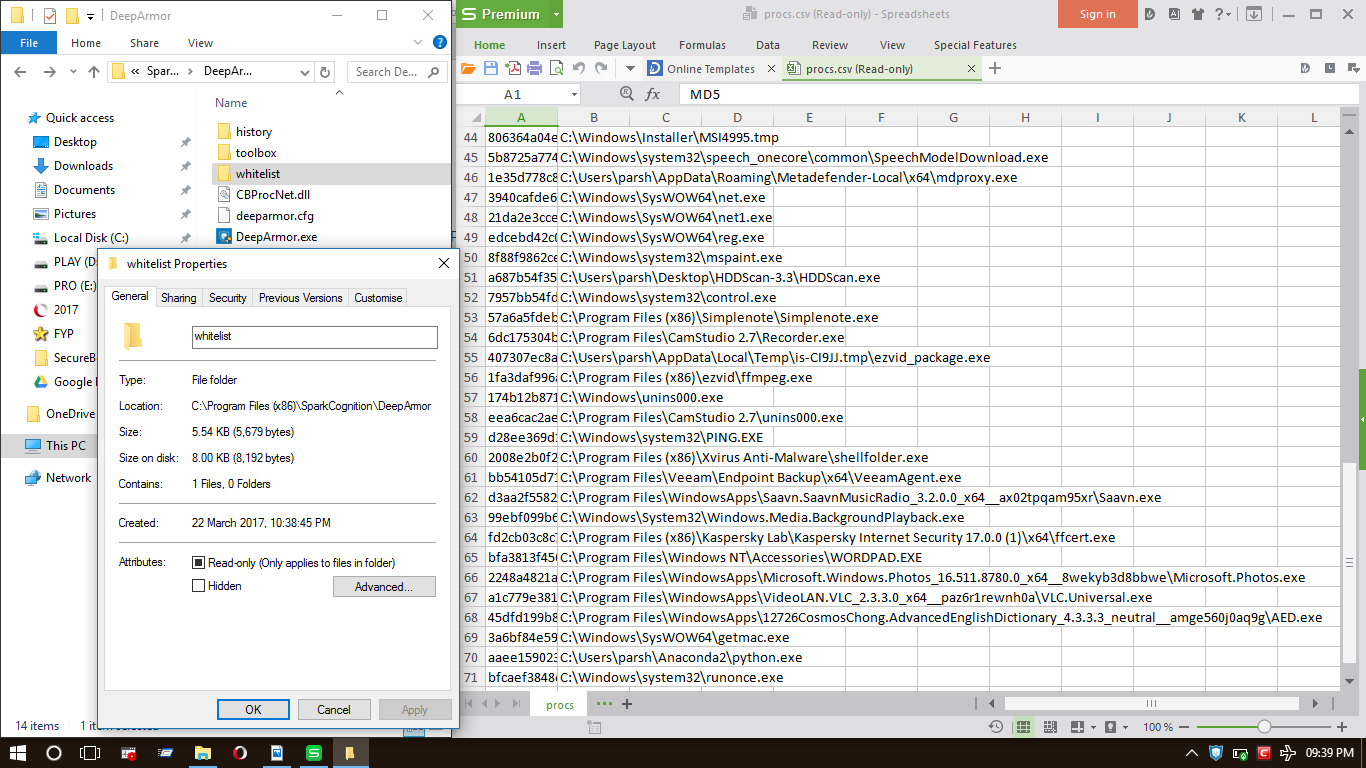Close the Online Templates tab
1366x768 pixels.
point(770,69)
